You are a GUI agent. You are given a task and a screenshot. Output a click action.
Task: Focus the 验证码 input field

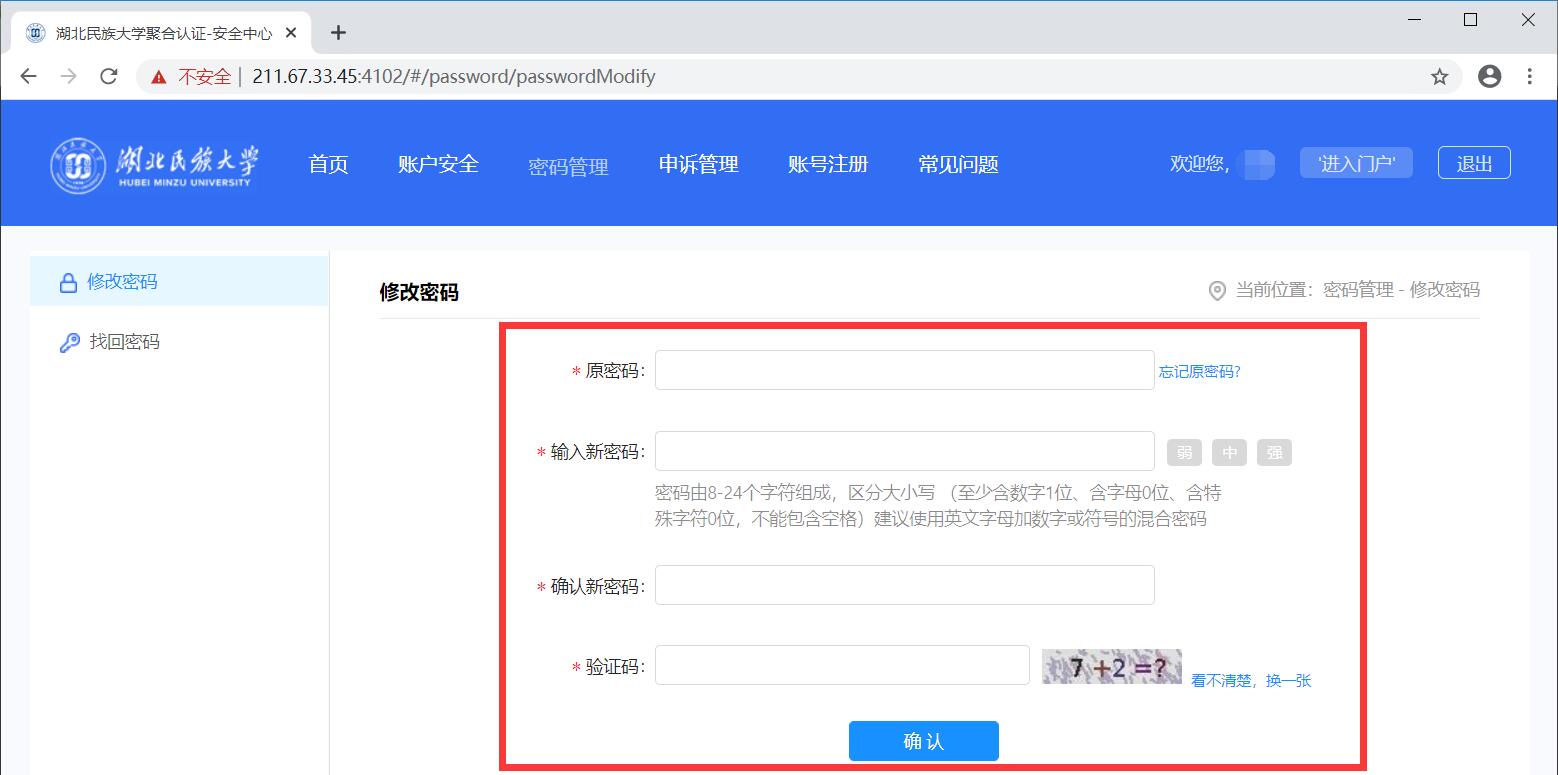click(841, 665)
